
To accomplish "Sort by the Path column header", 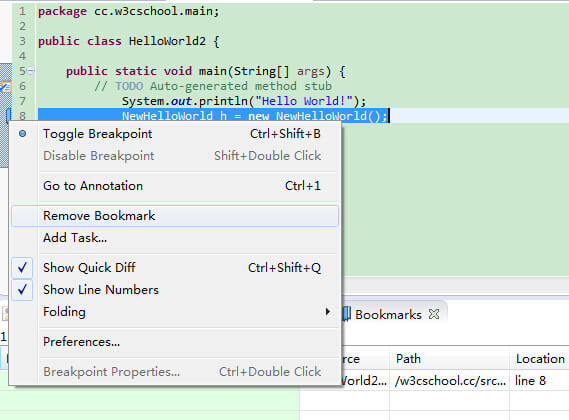I will click(x=449, y=359).
